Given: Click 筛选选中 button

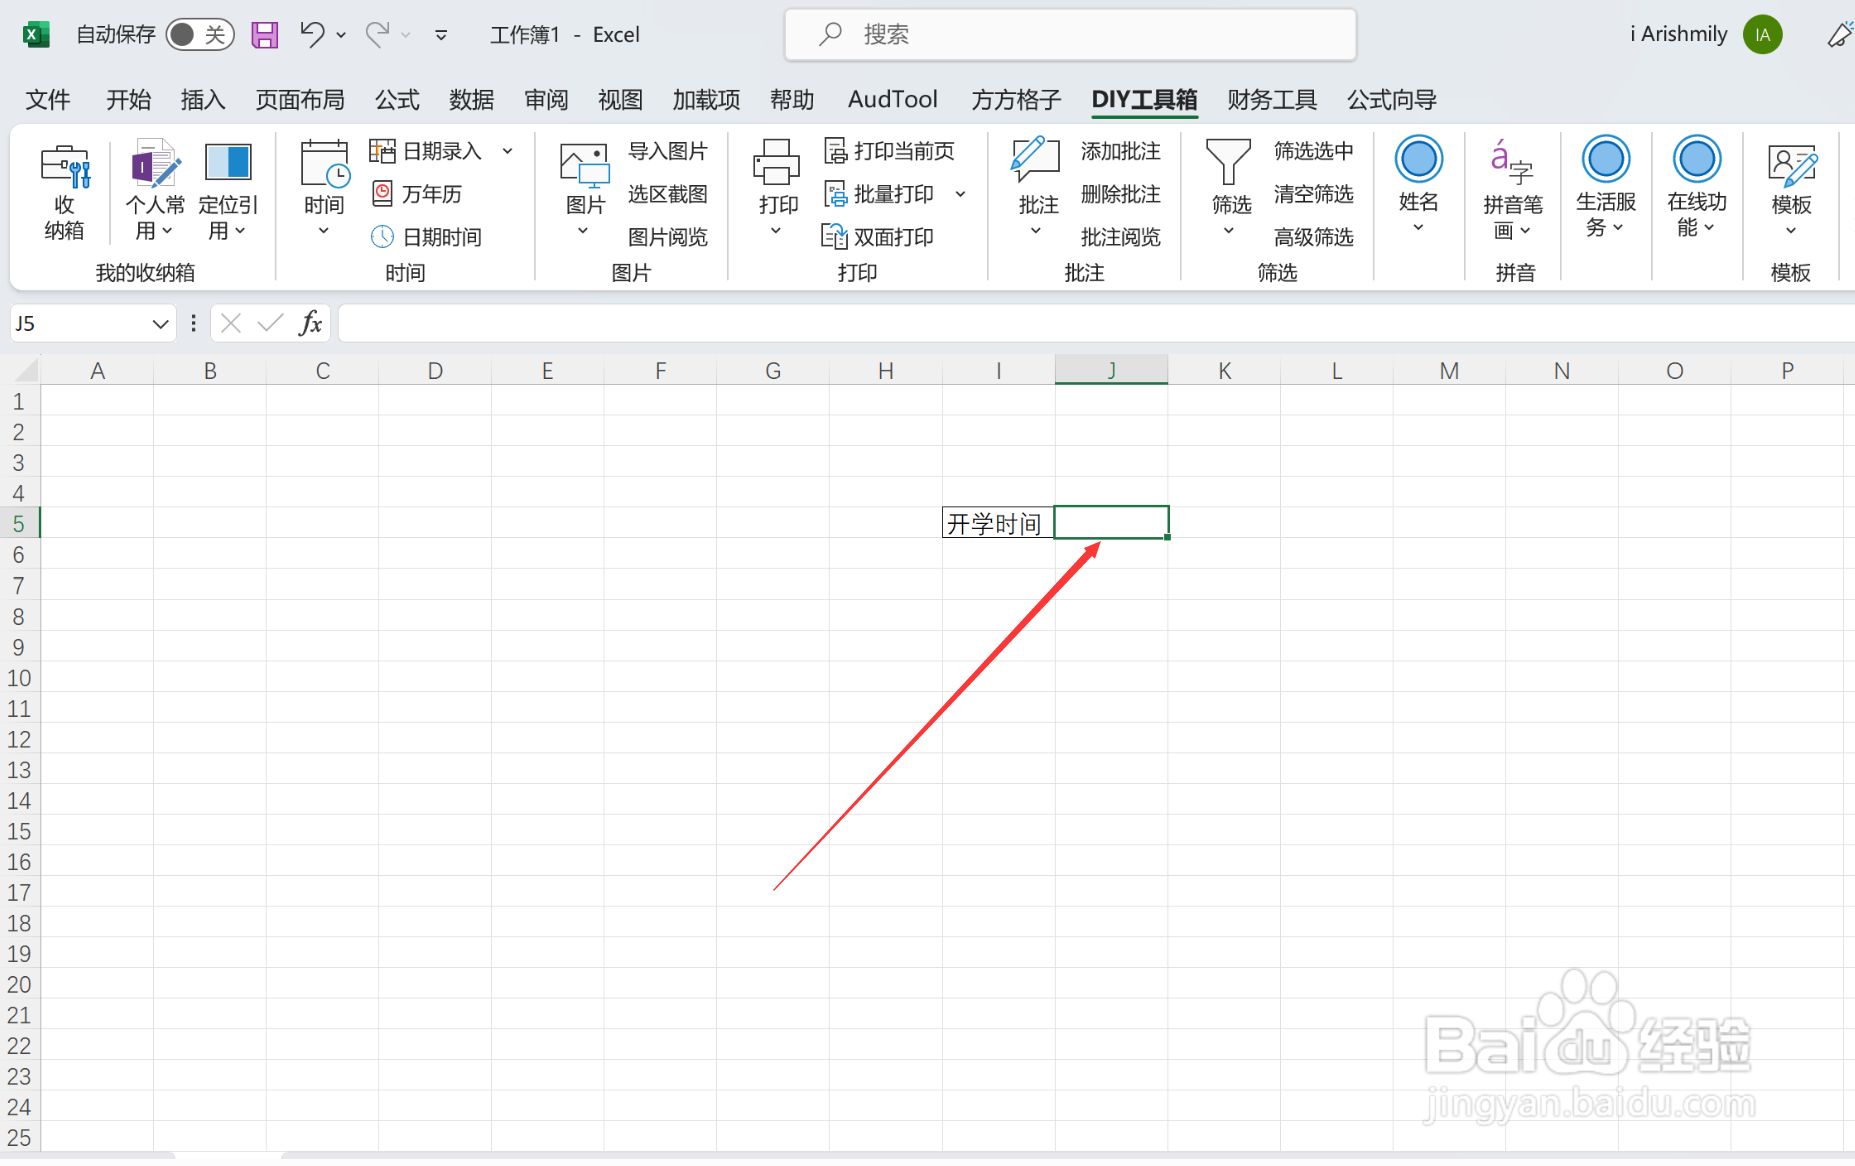Looking at the screenshot, I should pyautogui.click(x=1313, y=151).
